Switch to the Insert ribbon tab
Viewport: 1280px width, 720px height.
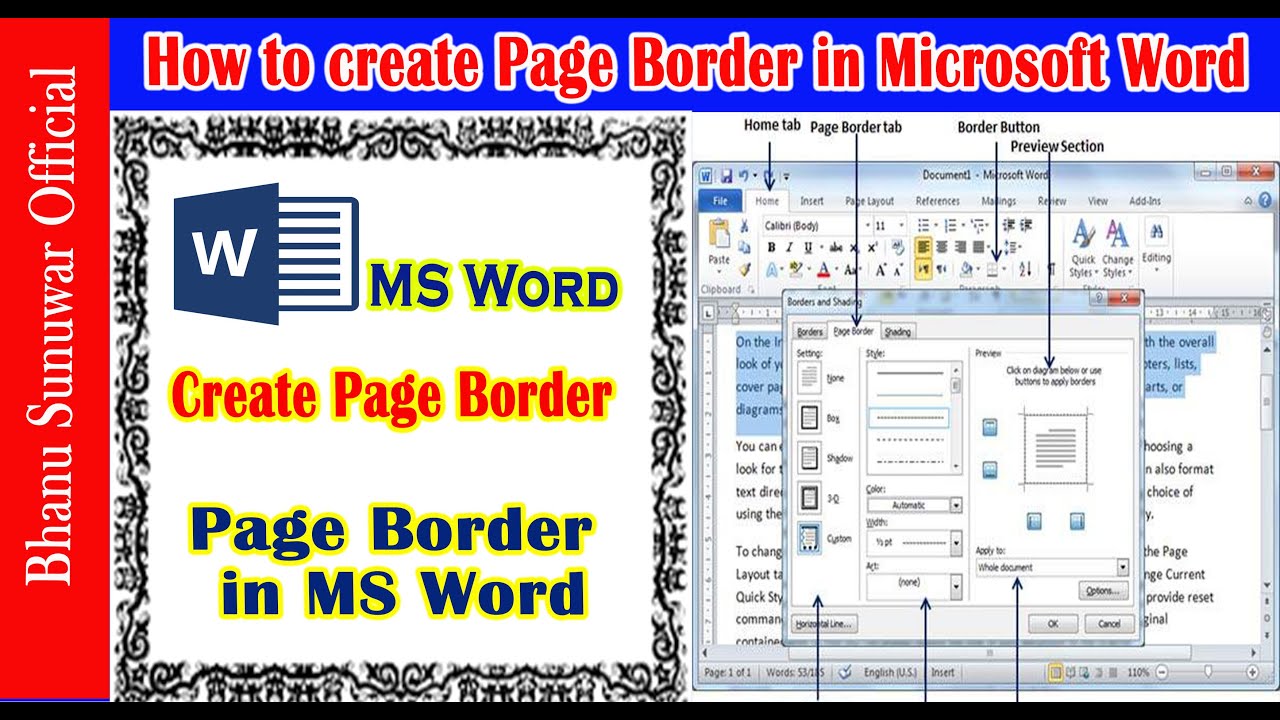812,201
